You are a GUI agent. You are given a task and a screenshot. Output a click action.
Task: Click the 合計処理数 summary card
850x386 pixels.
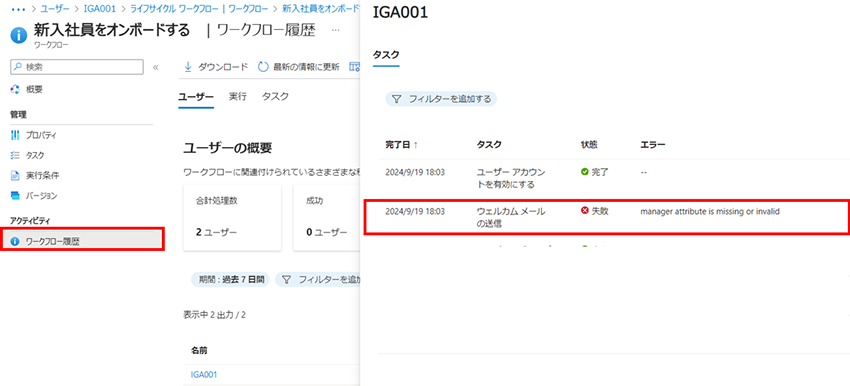(233, 217)
